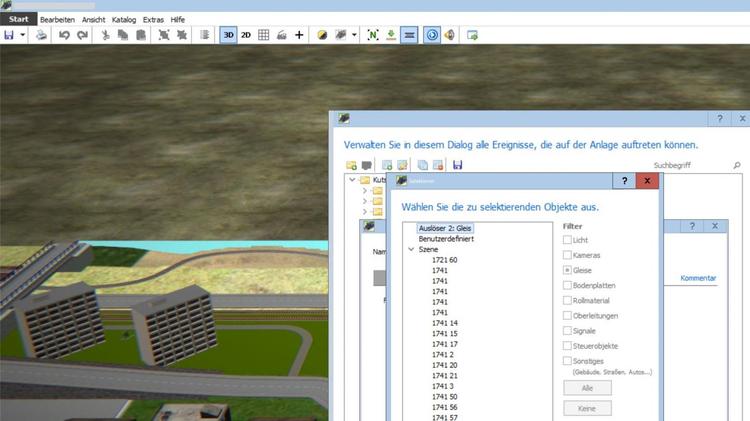Screen dimensions: 750x421
Task: Click the print icon in toolbar
Action: (41, 35)
